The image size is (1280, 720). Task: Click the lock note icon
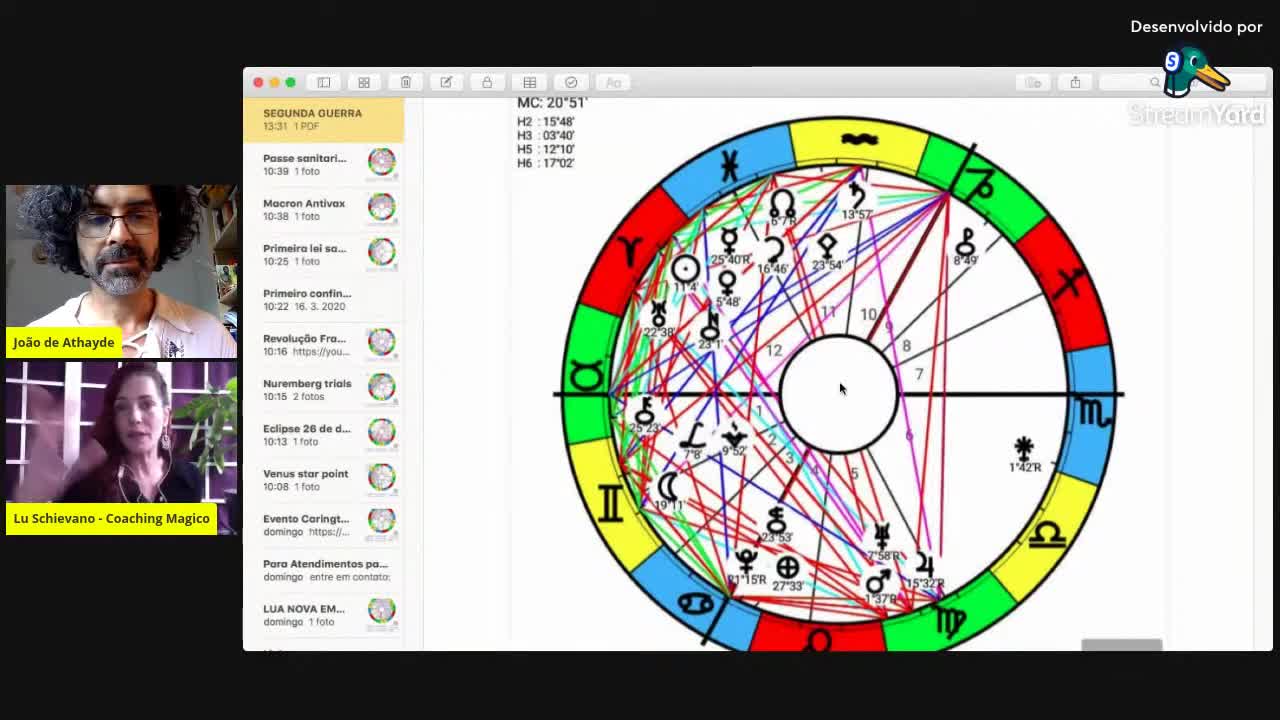tap(487, 82)
